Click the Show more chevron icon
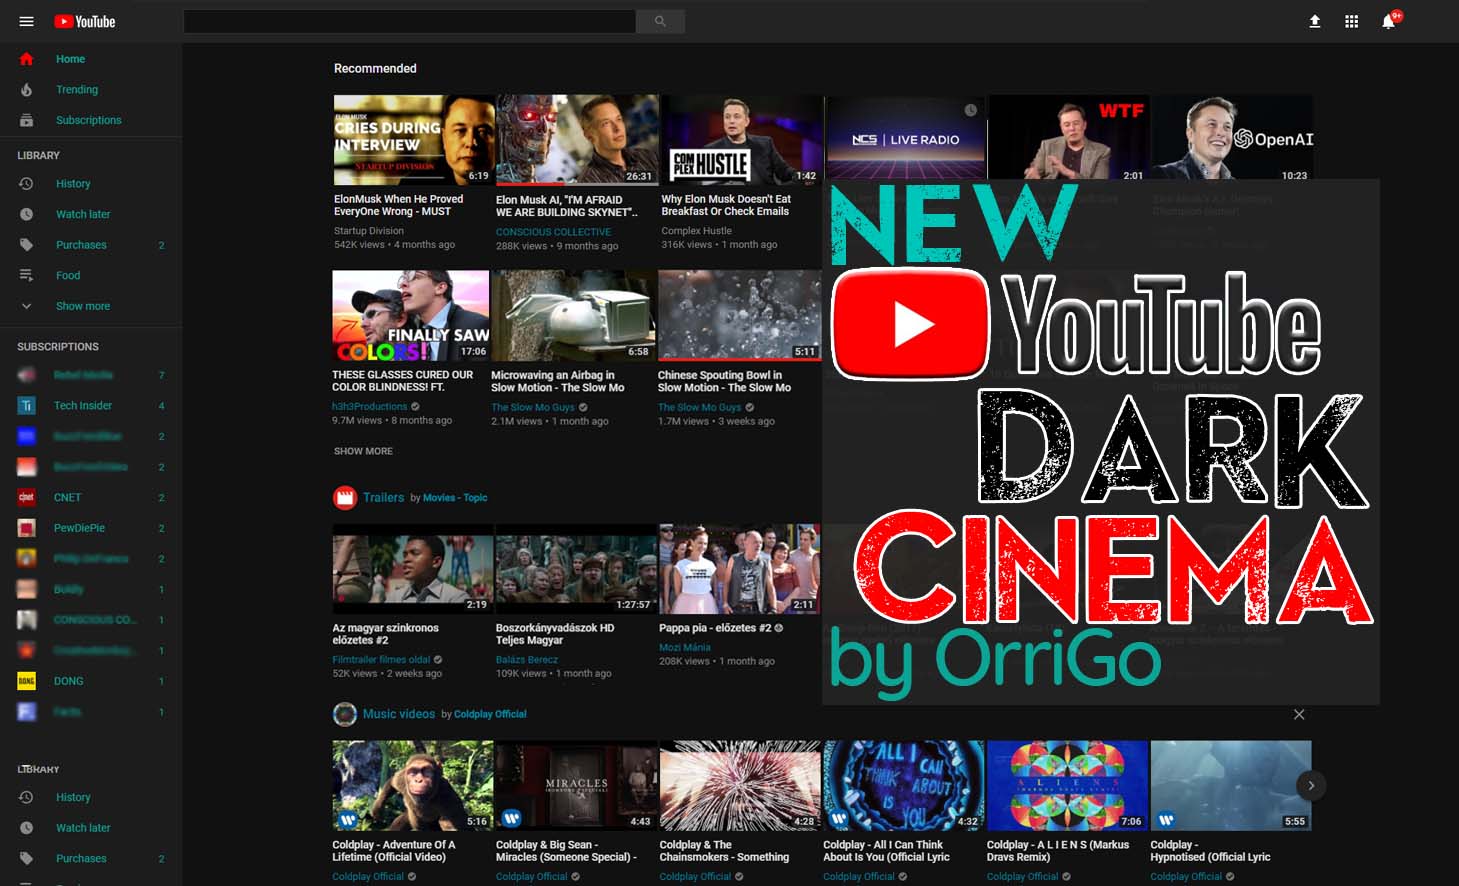 click(27, 306)
